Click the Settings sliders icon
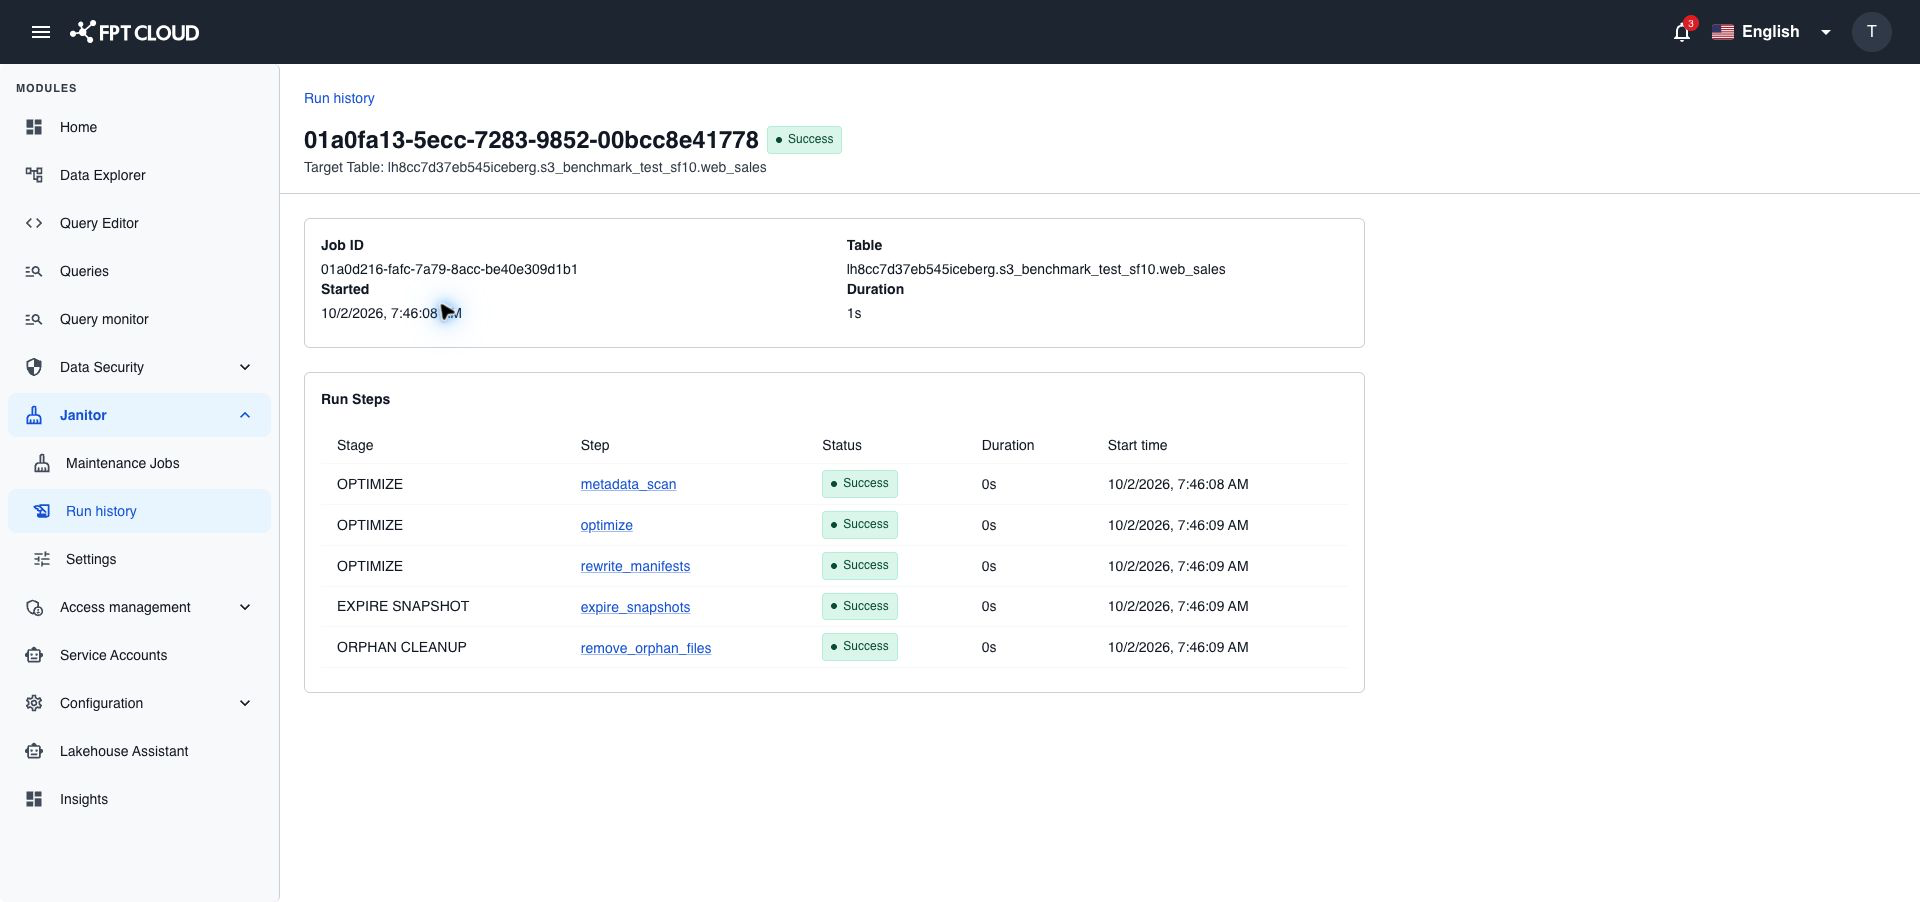The image size is (1920, 902). [42, 559]
